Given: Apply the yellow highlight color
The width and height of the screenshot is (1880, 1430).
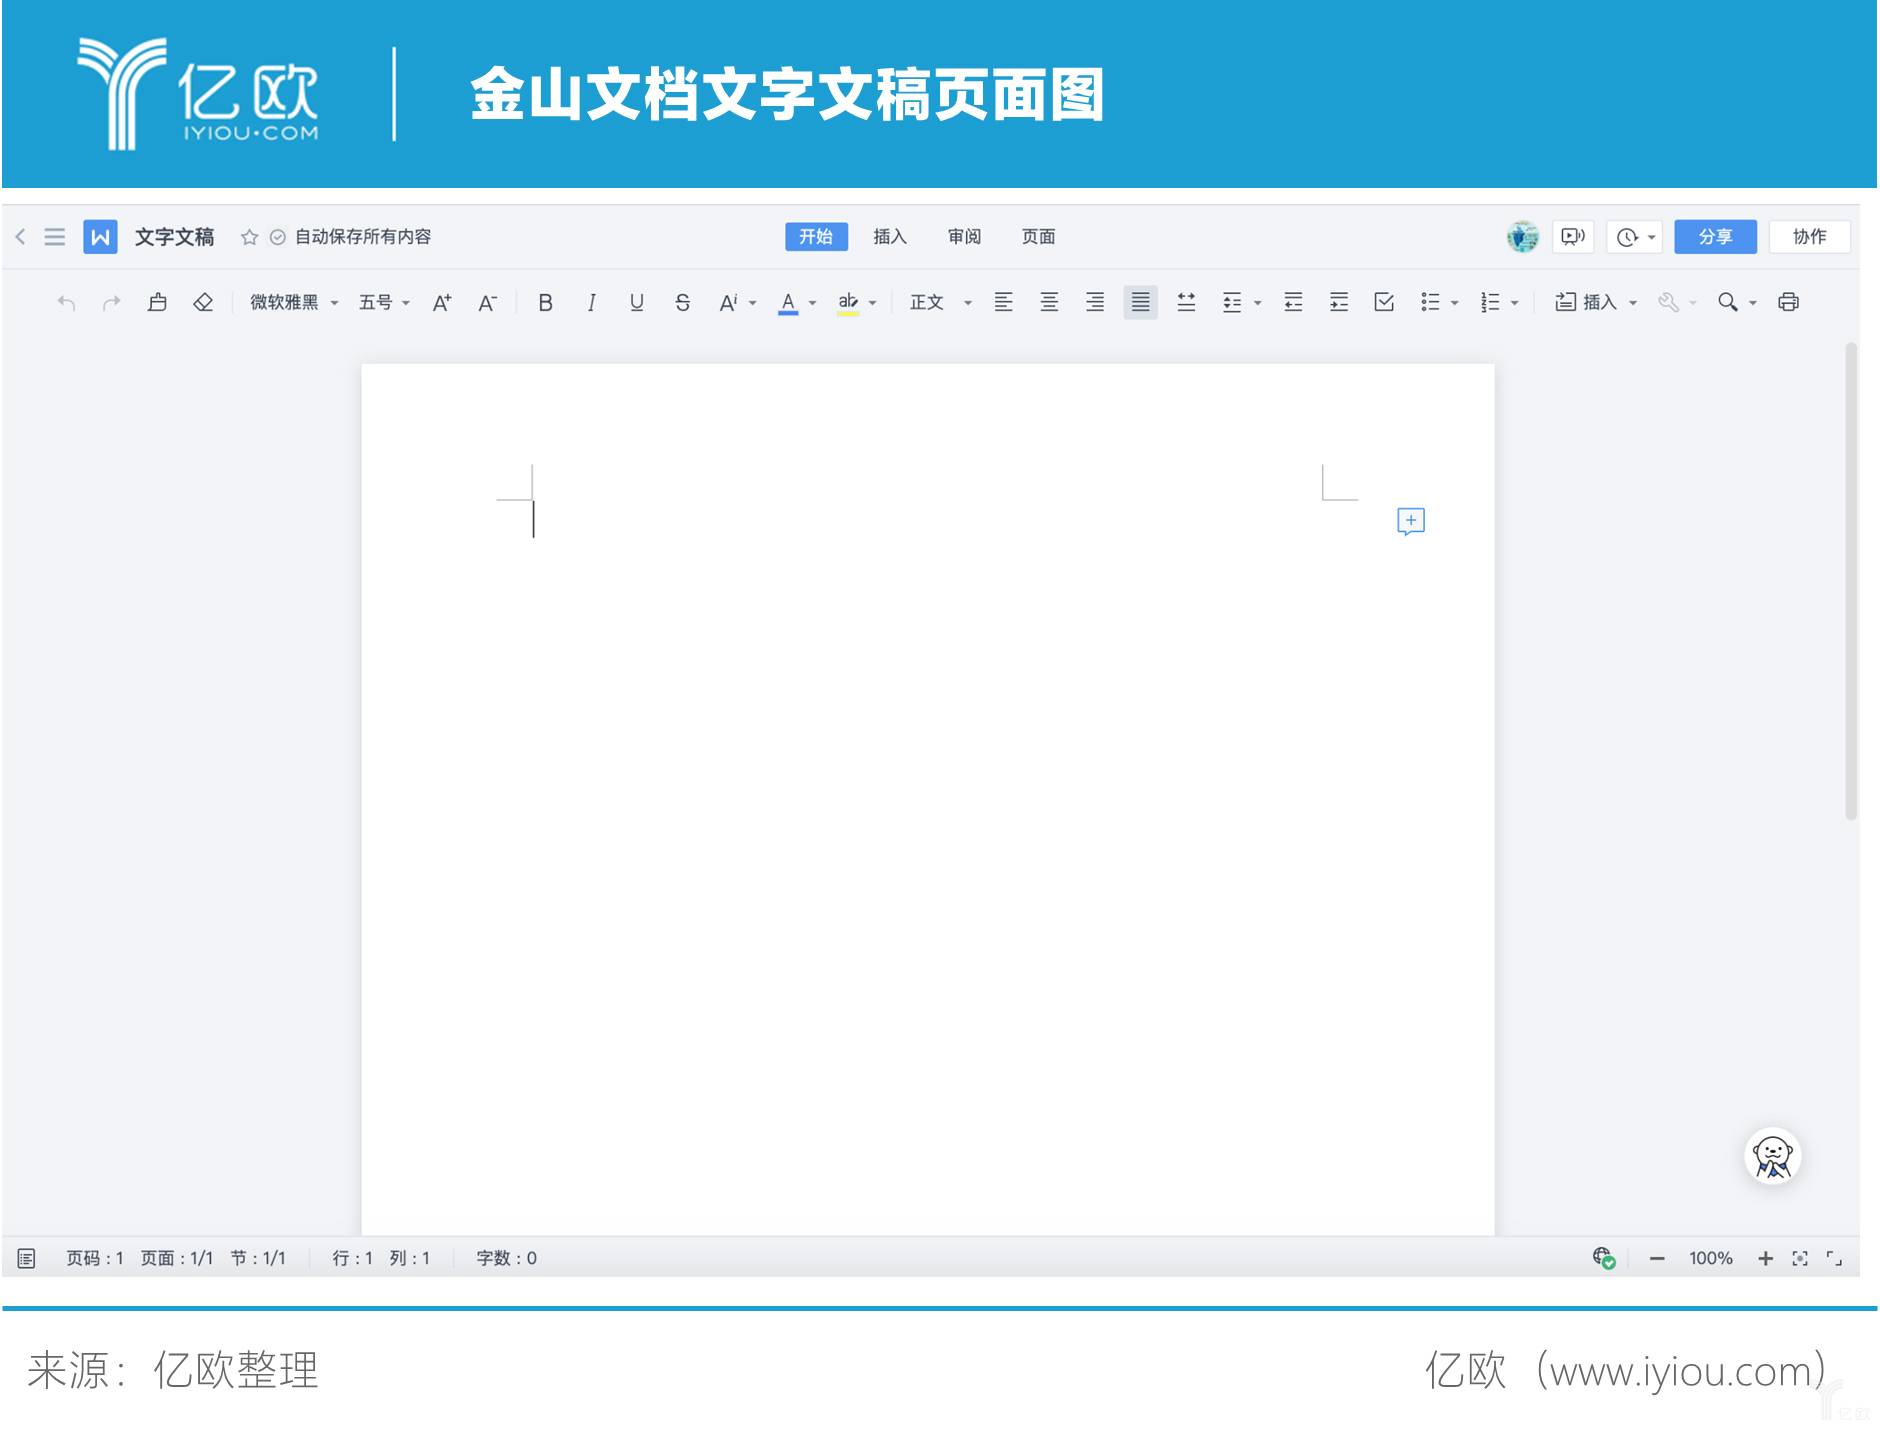Looking at the screenshot, I should (848, 303).
